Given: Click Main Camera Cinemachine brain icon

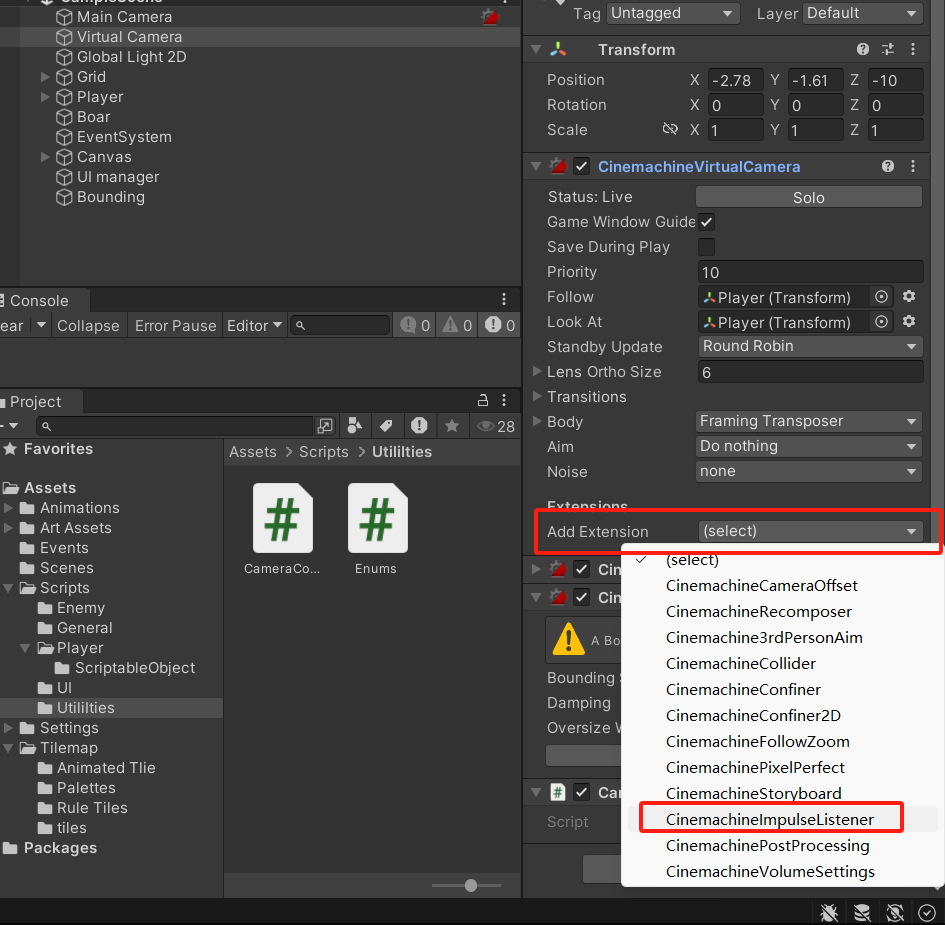Looking at the screenshot, I should (x=491, y=17).
